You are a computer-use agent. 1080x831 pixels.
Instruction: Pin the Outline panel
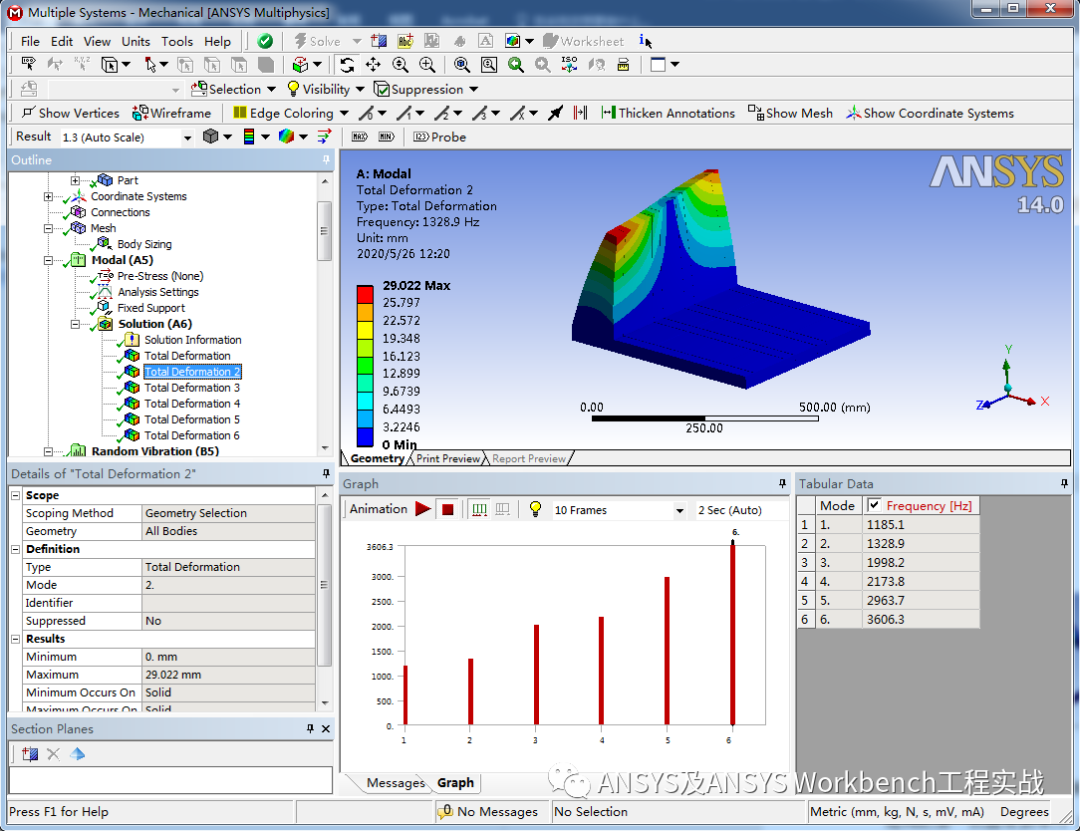[x=326, y=160]
